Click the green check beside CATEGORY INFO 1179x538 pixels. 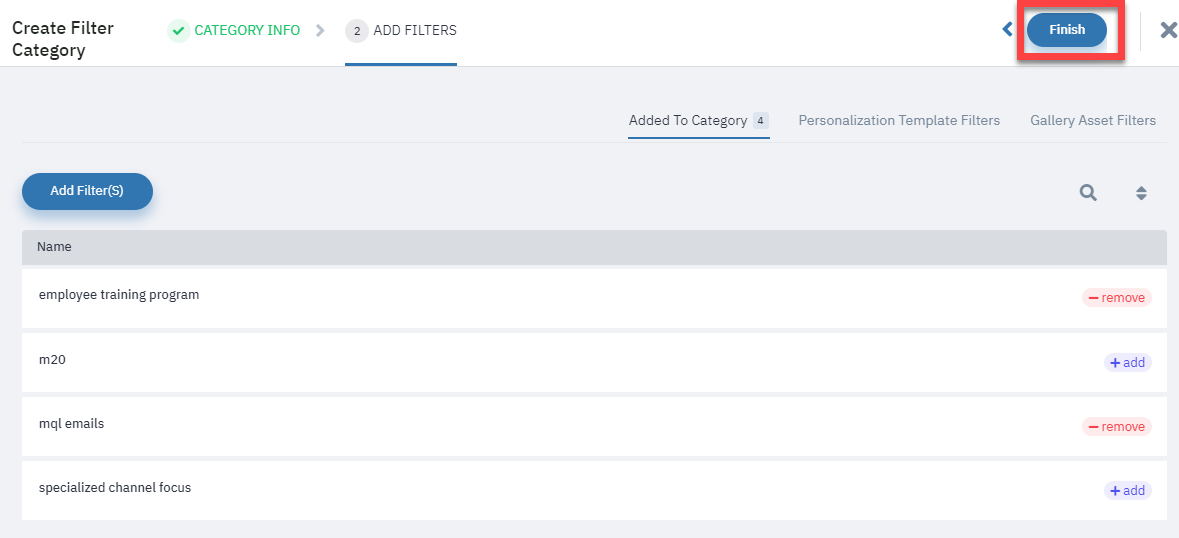coord(178,31)
